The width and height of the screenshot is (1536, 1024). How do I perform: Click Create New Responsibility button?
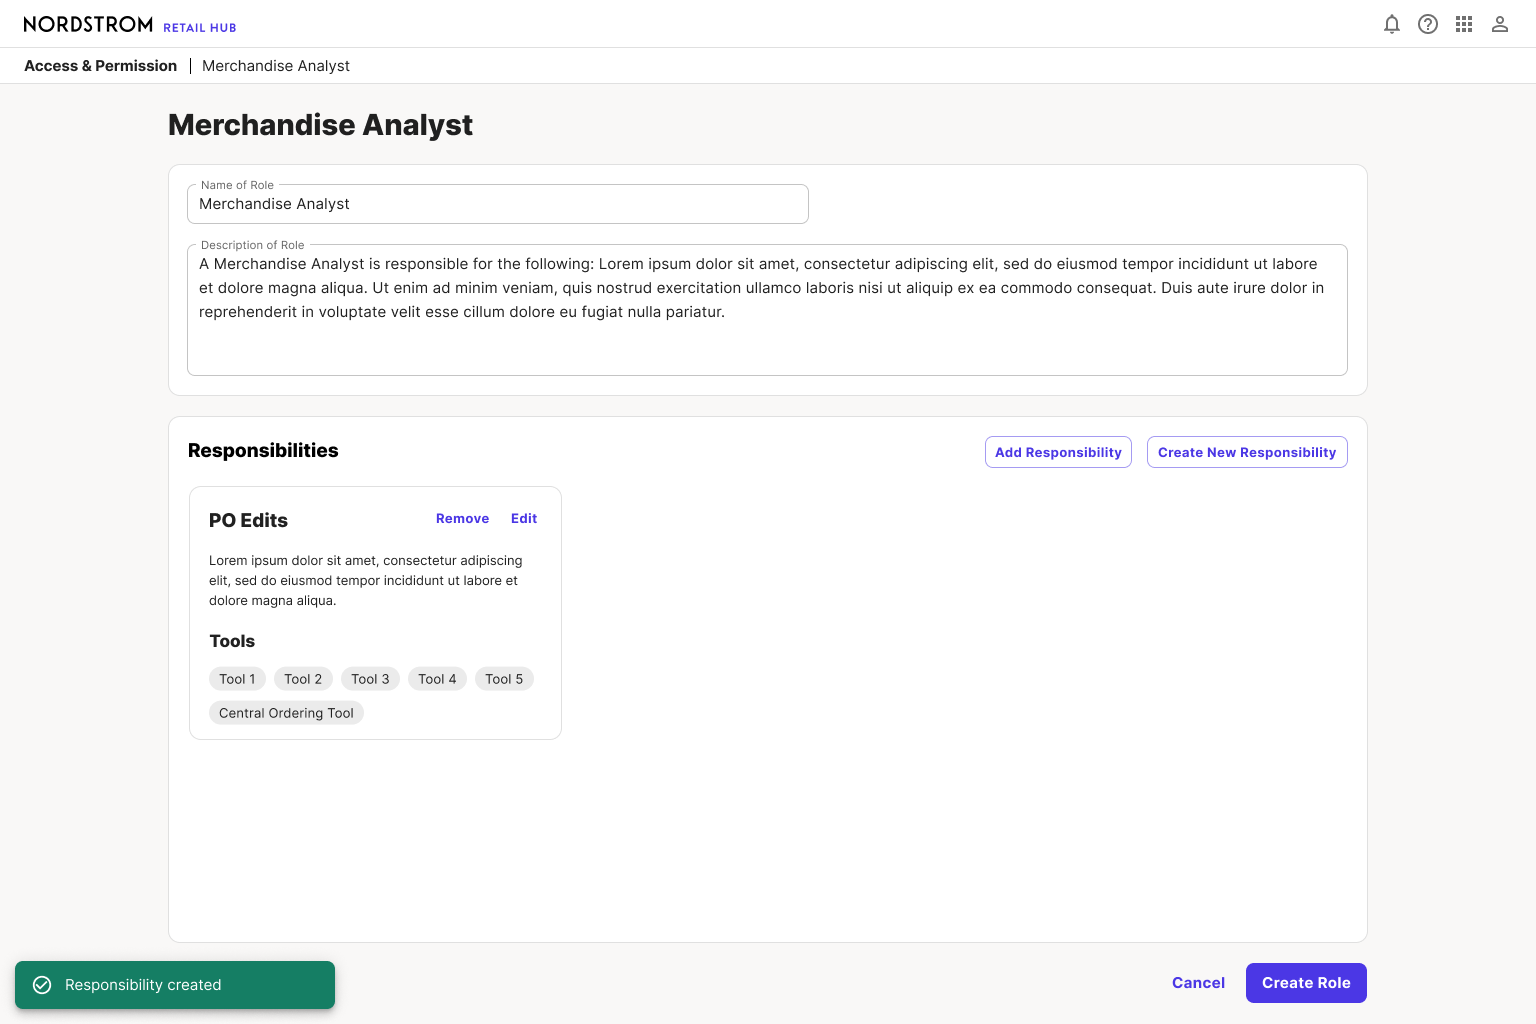[1247, 452]
